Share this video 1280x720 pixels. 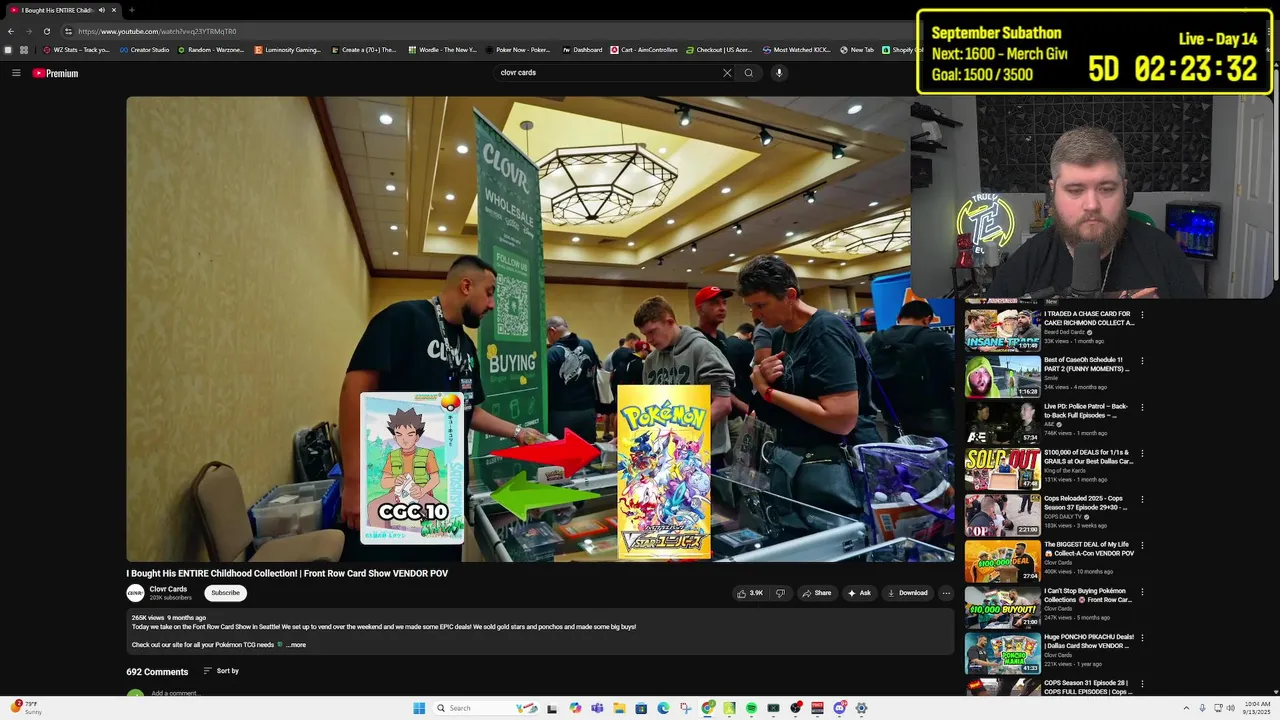pyautogui.click(x=817, y=593)
